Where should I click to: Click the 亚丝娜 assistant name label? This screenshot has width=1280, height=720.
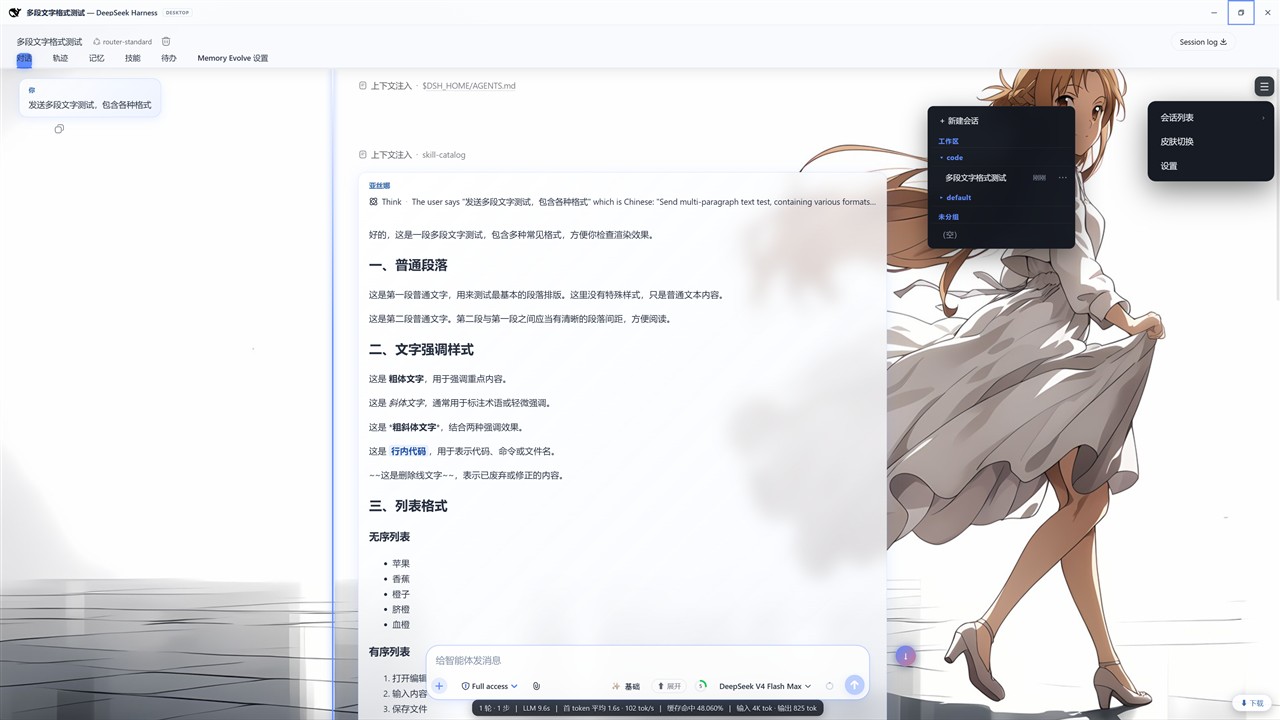[379, 186]
